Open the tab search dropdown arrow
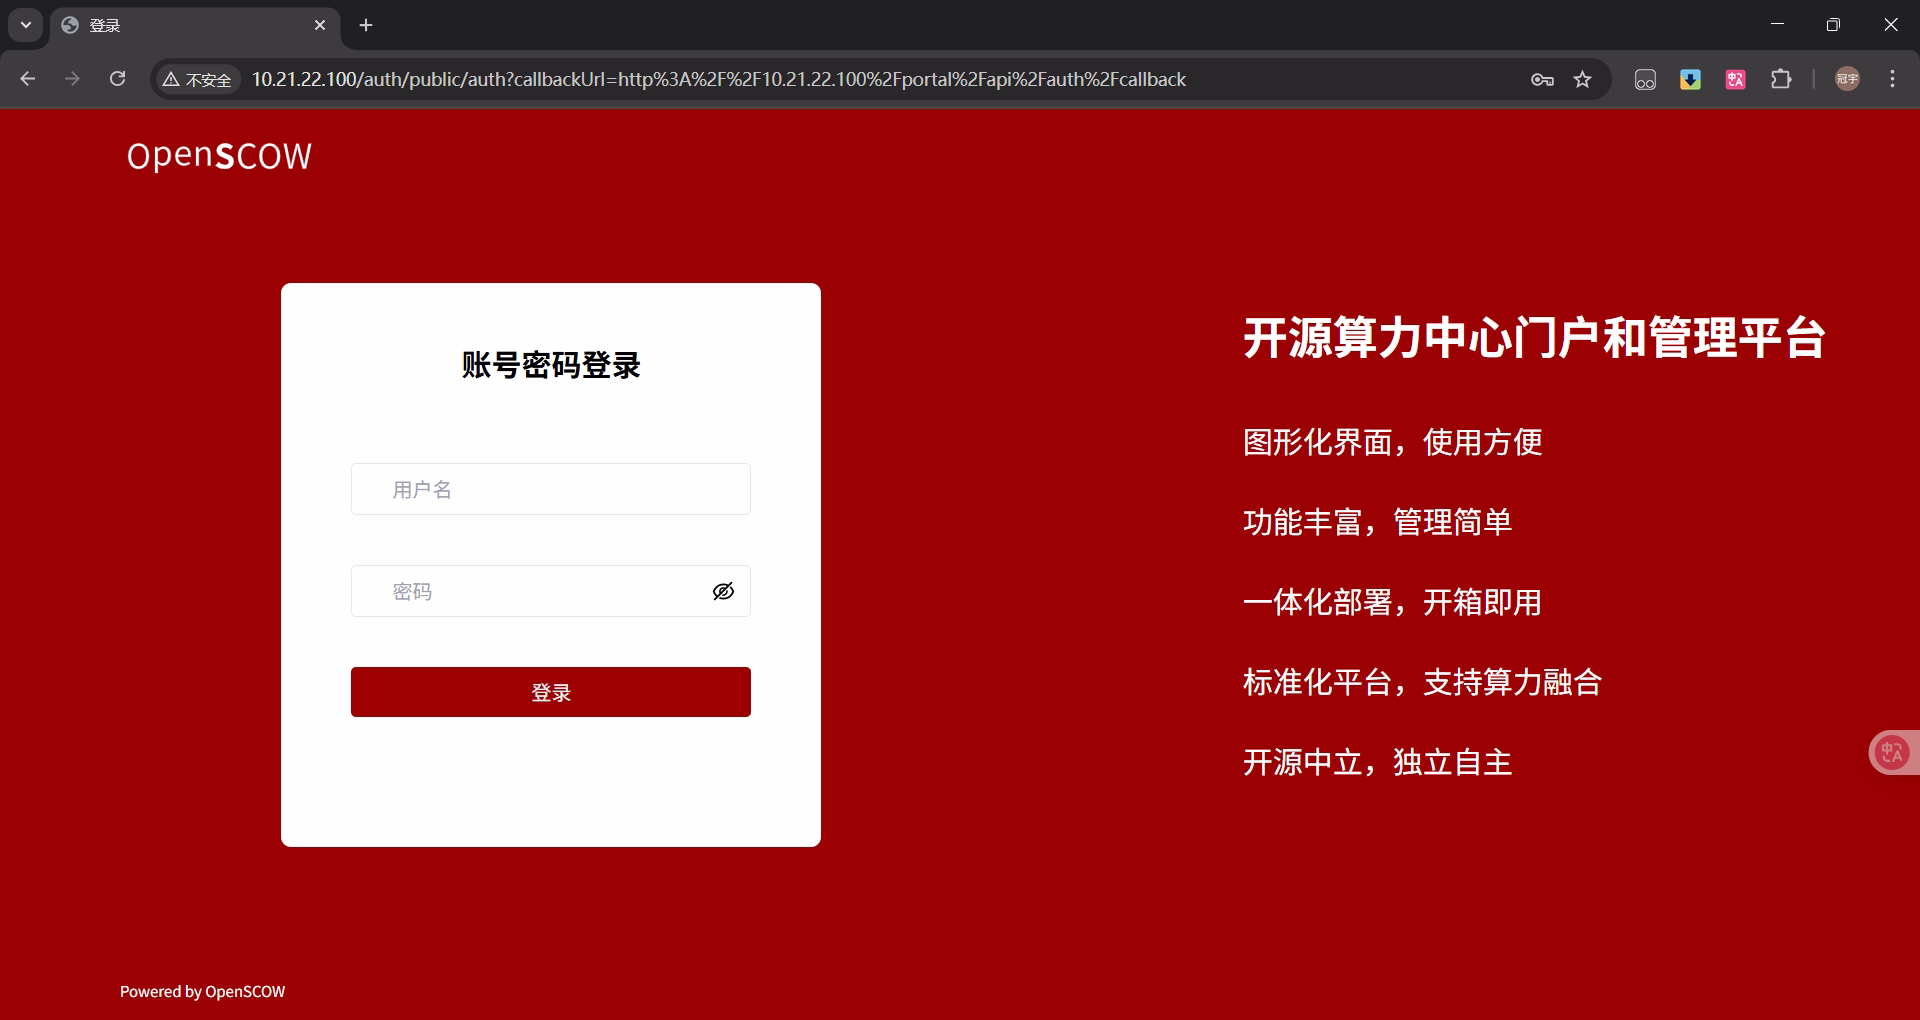Image resolution: width=1920 pixels, height=1020 pixels. point(26,25)
